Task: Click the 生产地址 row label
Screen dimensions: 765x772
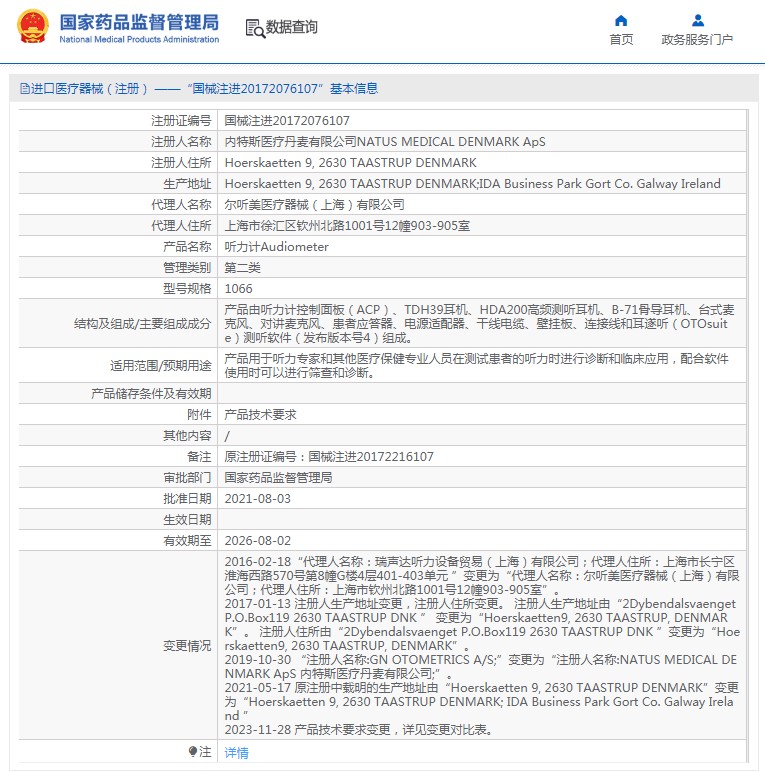Action: (187, 184)
